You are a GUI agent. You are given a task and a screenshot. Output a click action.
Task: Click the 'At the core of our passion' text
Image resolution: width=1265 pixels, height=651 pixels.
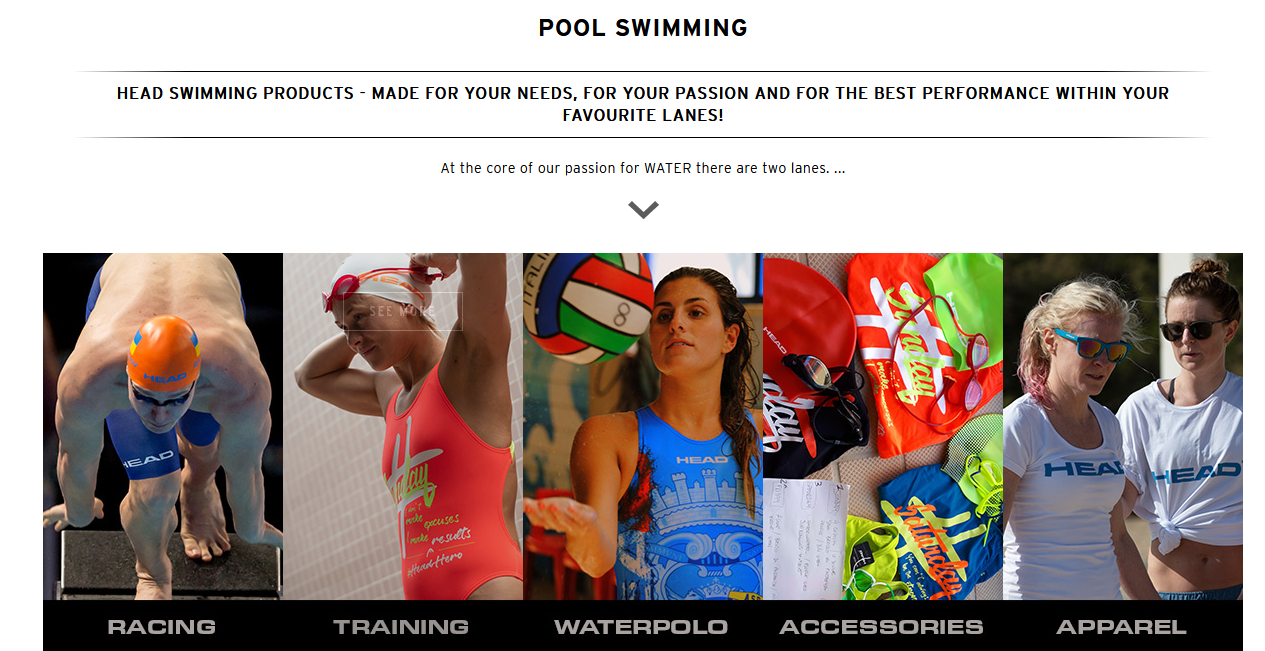click(643, 168)
